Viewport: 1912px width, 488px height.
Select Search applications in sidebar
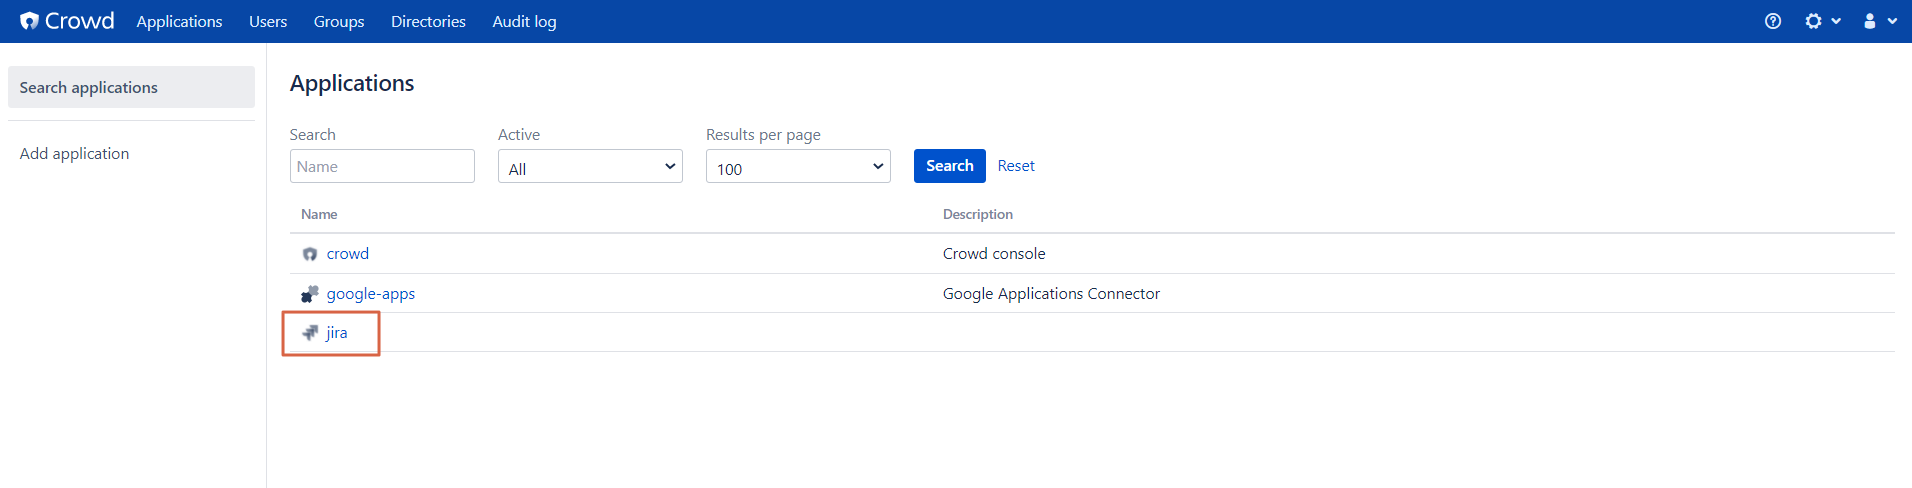(131, 87)
